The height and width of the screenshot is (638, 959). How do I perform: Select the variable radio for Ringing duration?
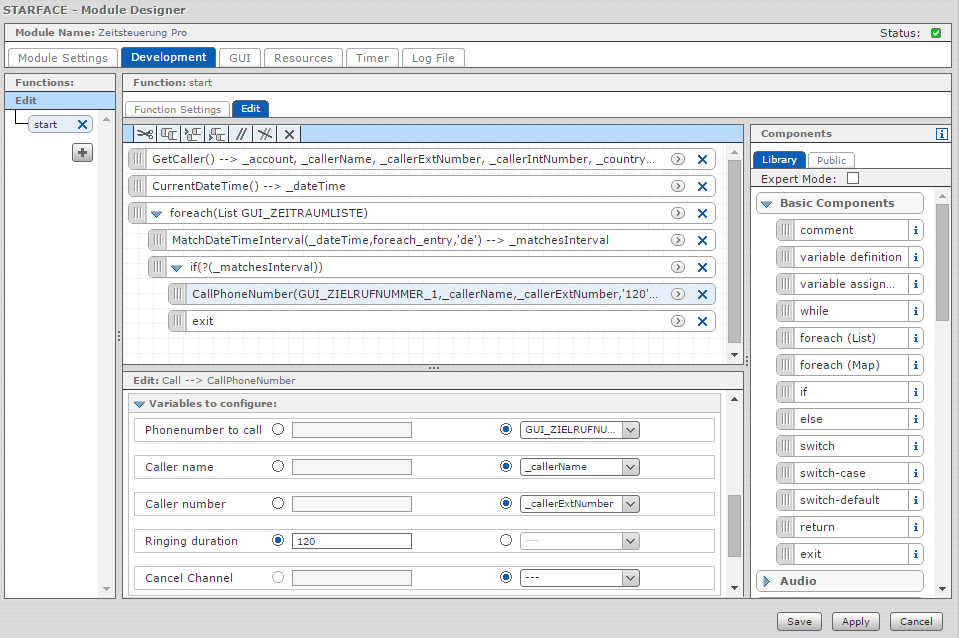pos(506,540)
